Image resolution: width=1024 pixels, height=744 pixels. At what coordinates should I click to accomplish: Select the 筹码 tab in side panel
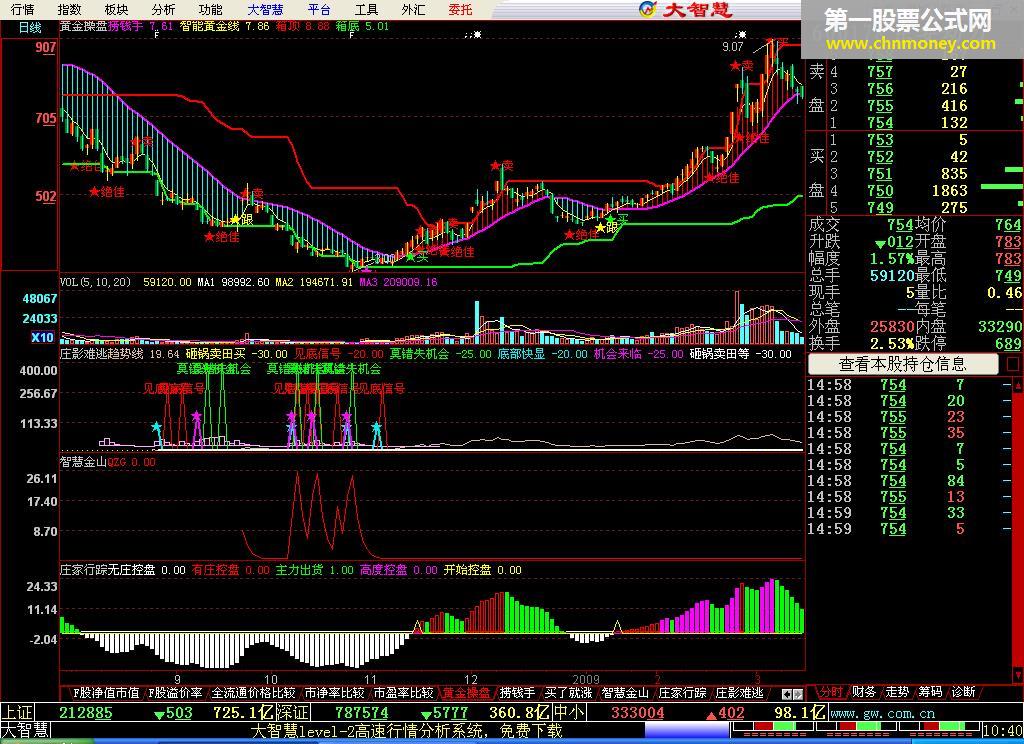[x=930, y=692]
